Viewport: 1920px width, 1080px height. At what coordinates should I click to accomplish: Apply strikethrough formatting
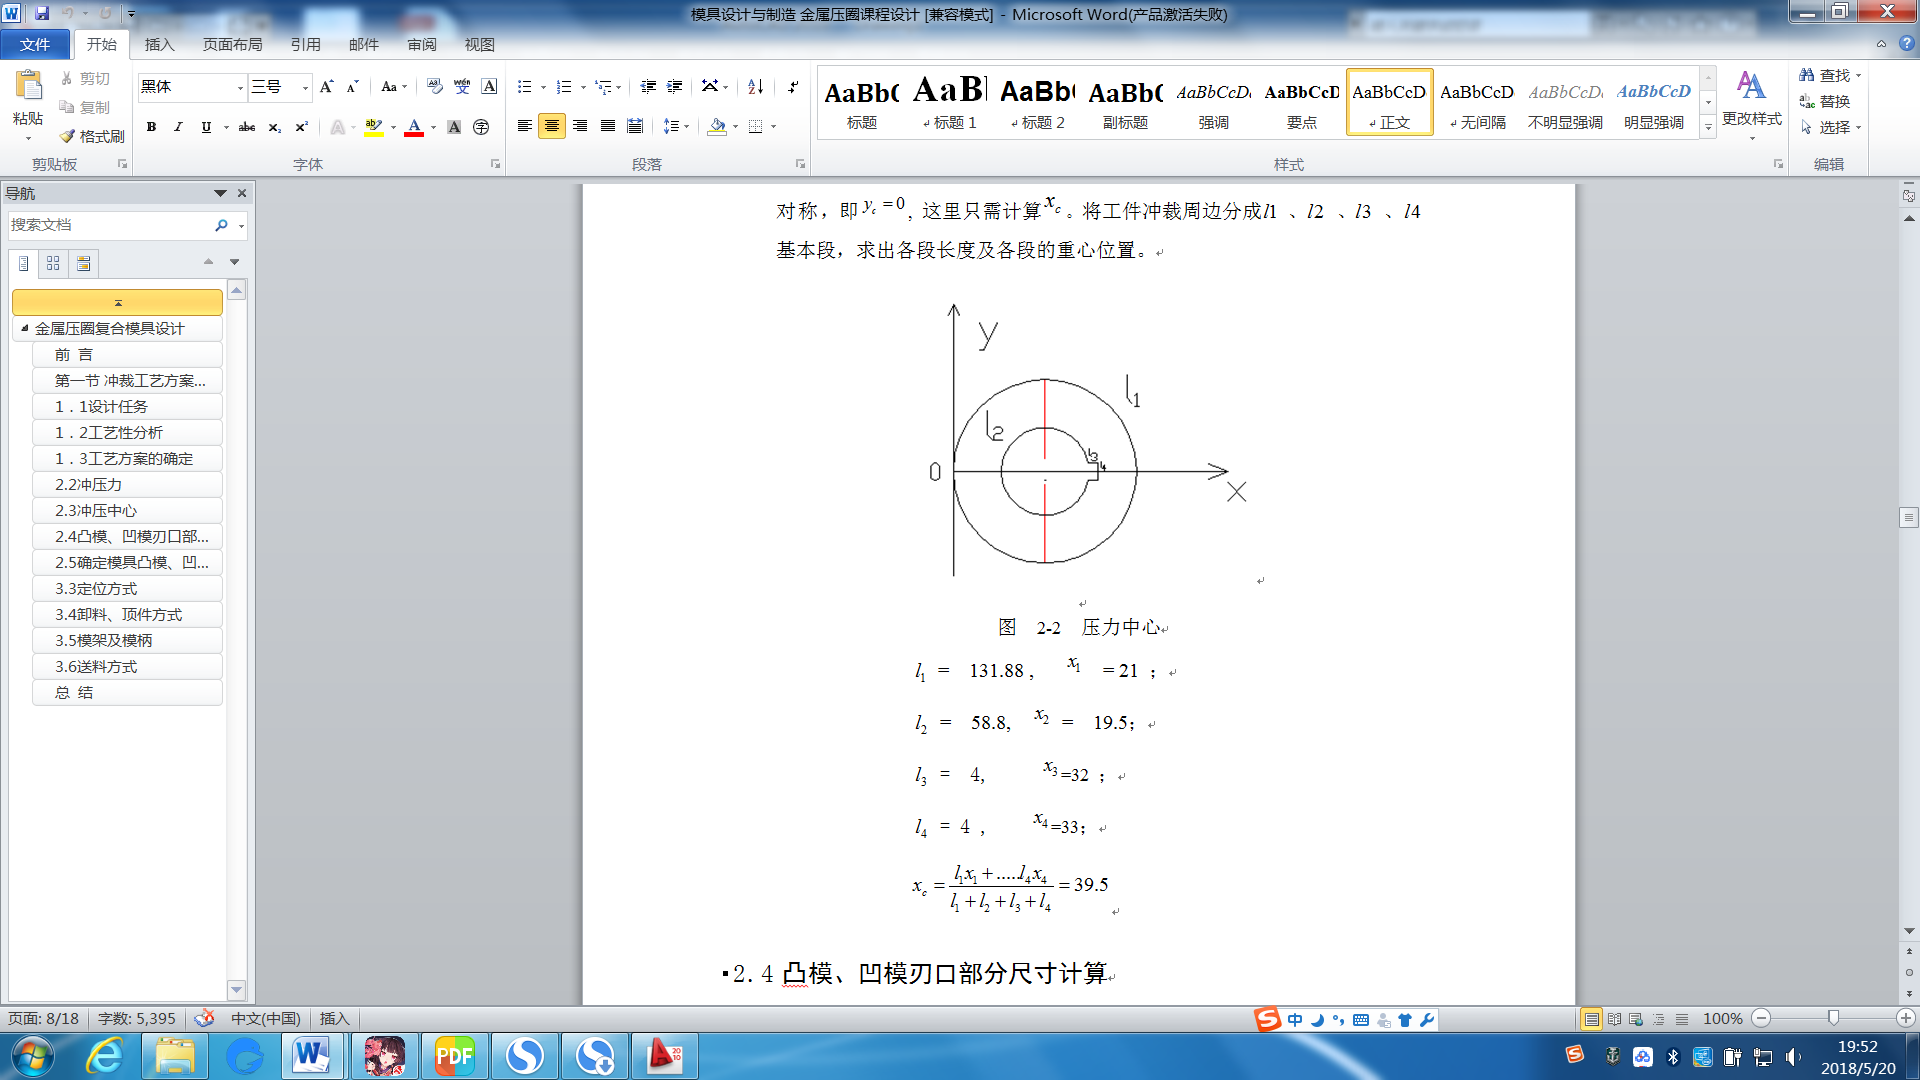[x=246, y=127]
